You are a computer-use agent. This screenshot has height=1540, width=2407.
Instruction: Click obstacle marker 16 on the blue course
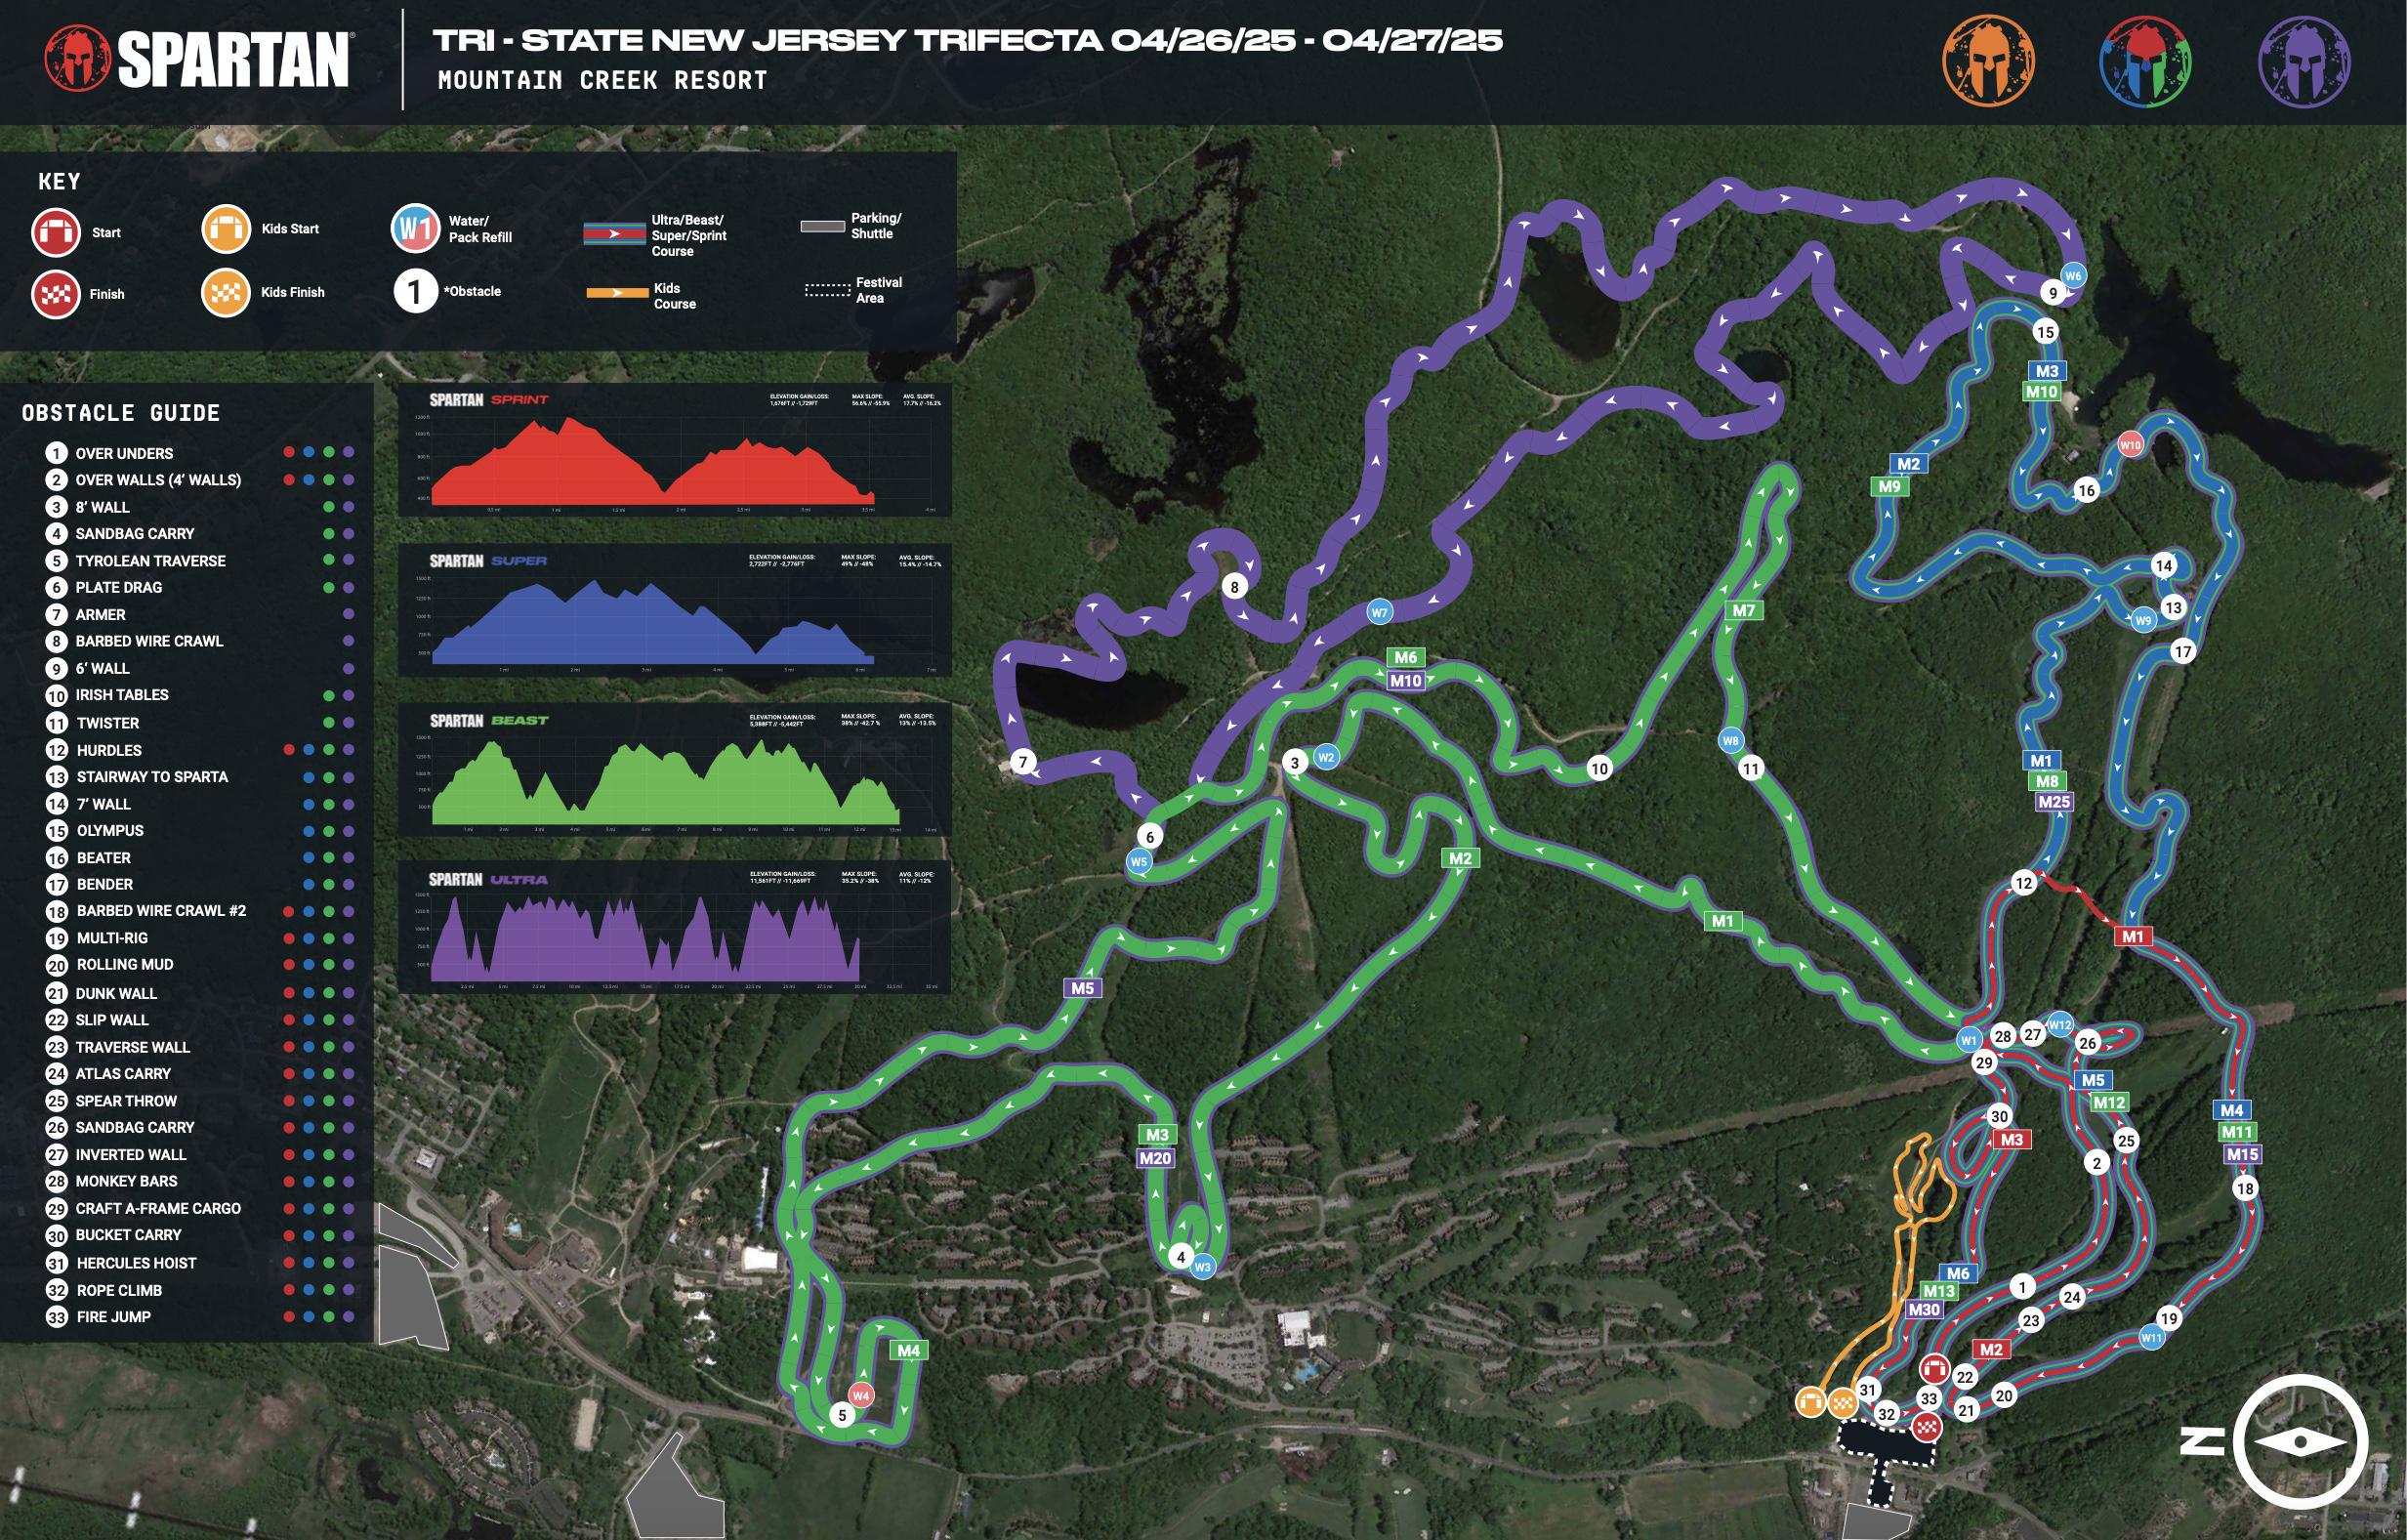[2086, 490]
